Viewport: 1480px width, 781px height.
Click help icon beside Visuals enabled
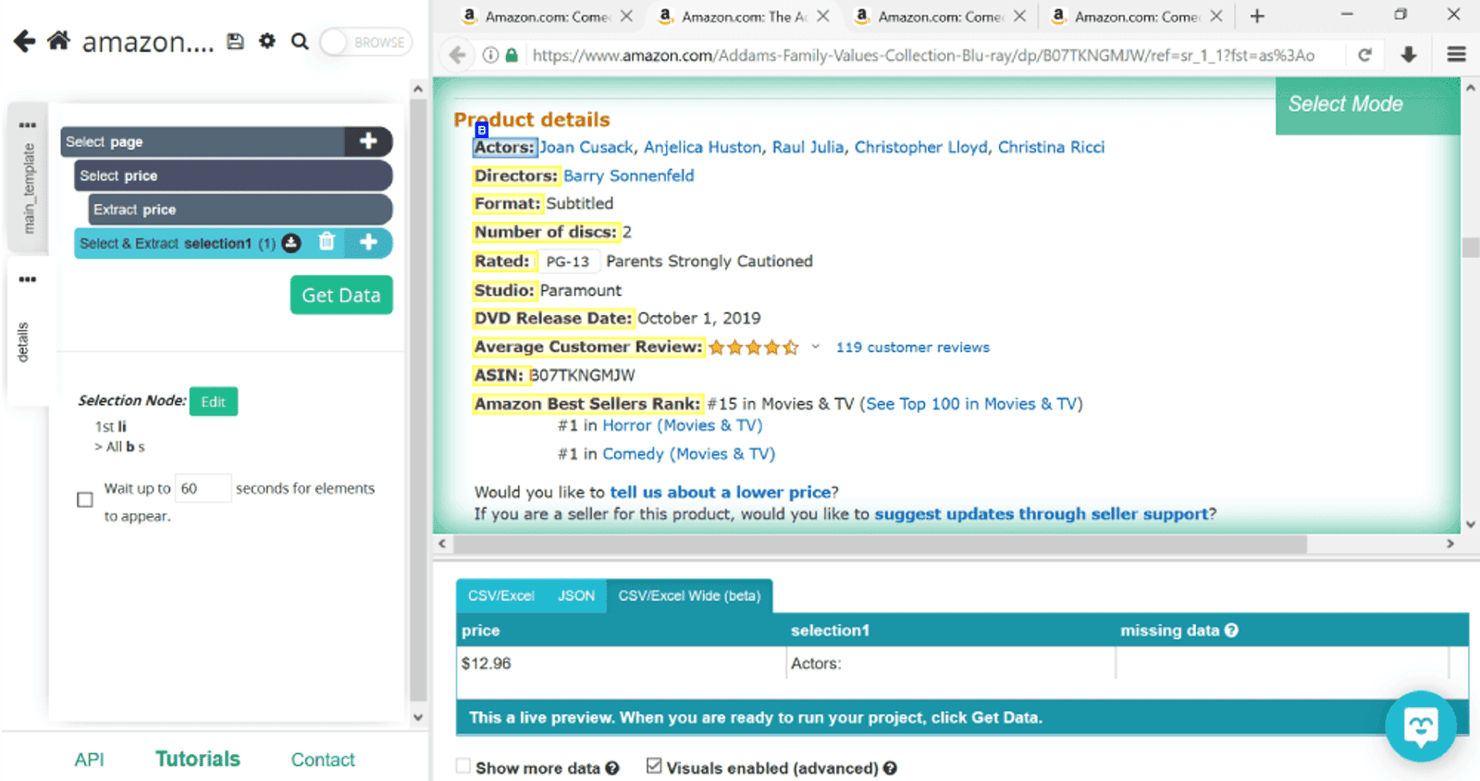click(890, 768)
